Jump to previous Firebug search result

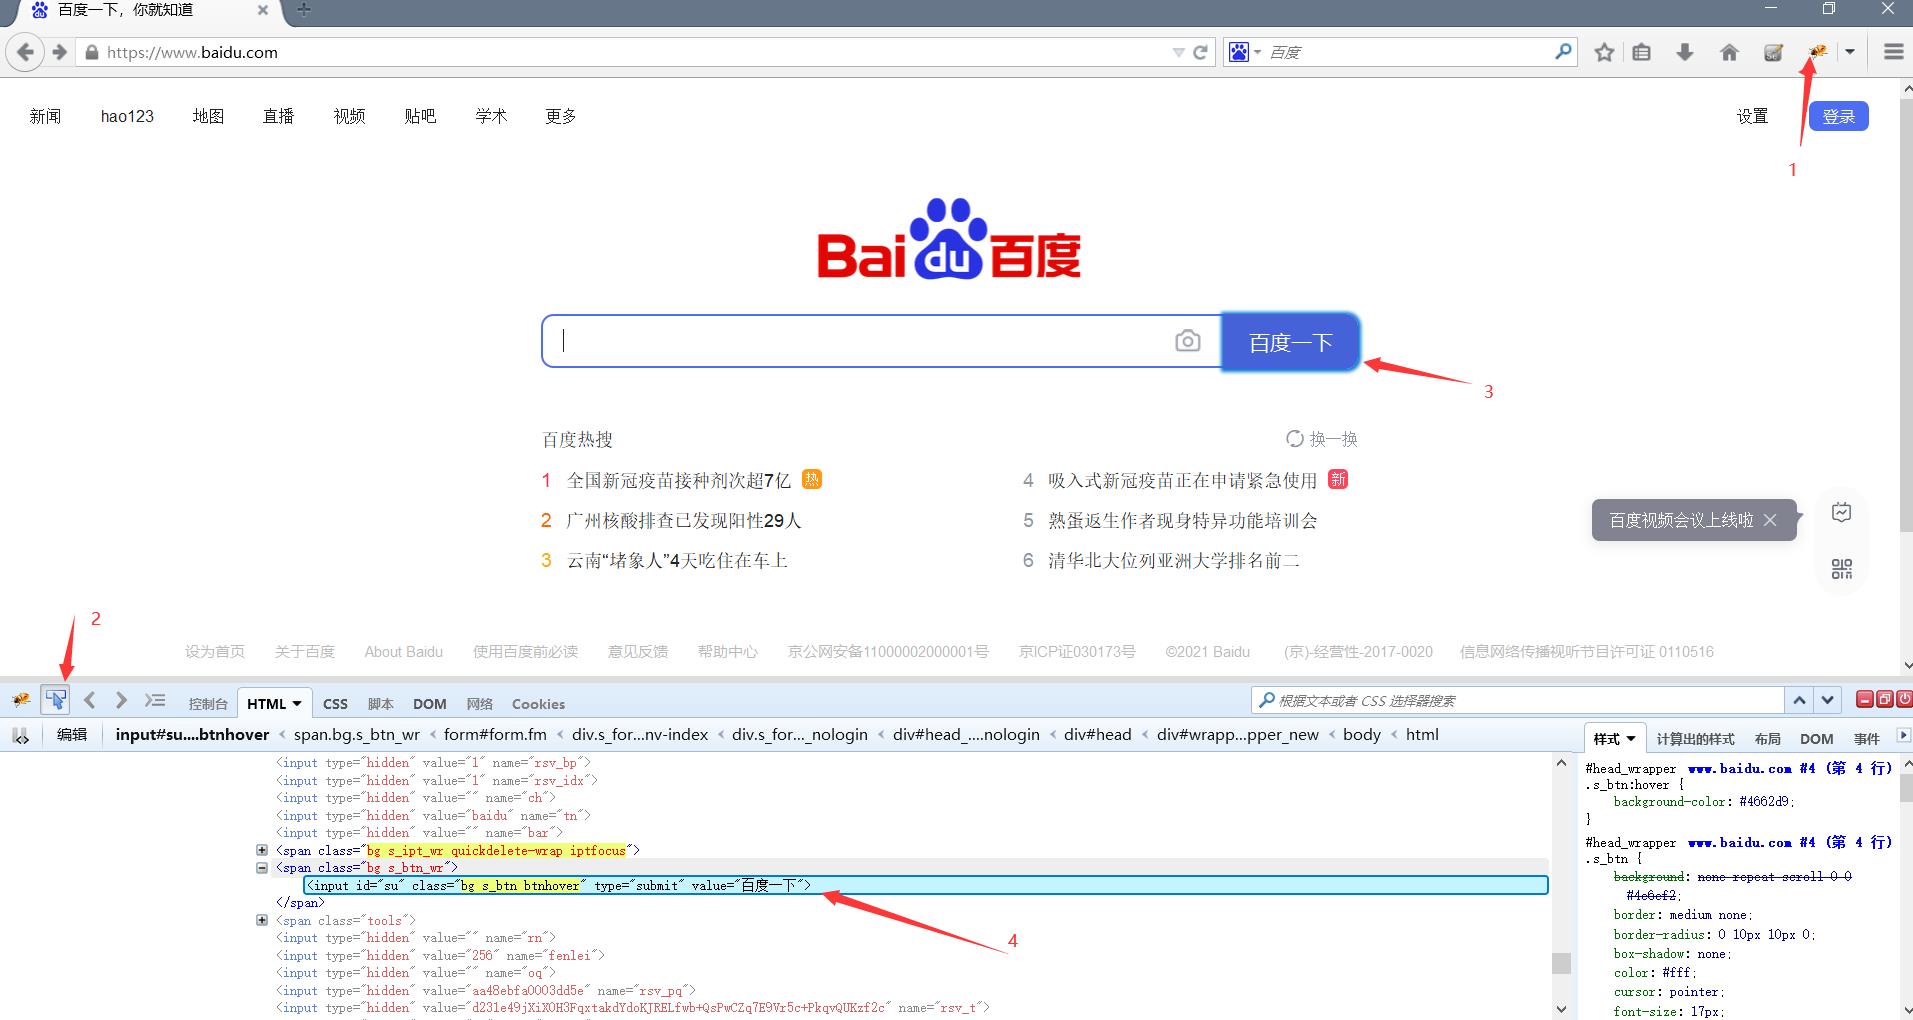tap(1798, 700)
